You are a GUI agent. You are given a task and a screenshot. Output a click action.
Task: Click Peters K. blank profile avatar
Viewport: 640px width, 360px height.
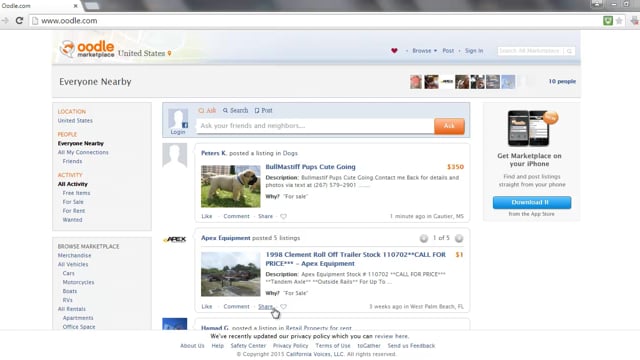coord(175,155)
